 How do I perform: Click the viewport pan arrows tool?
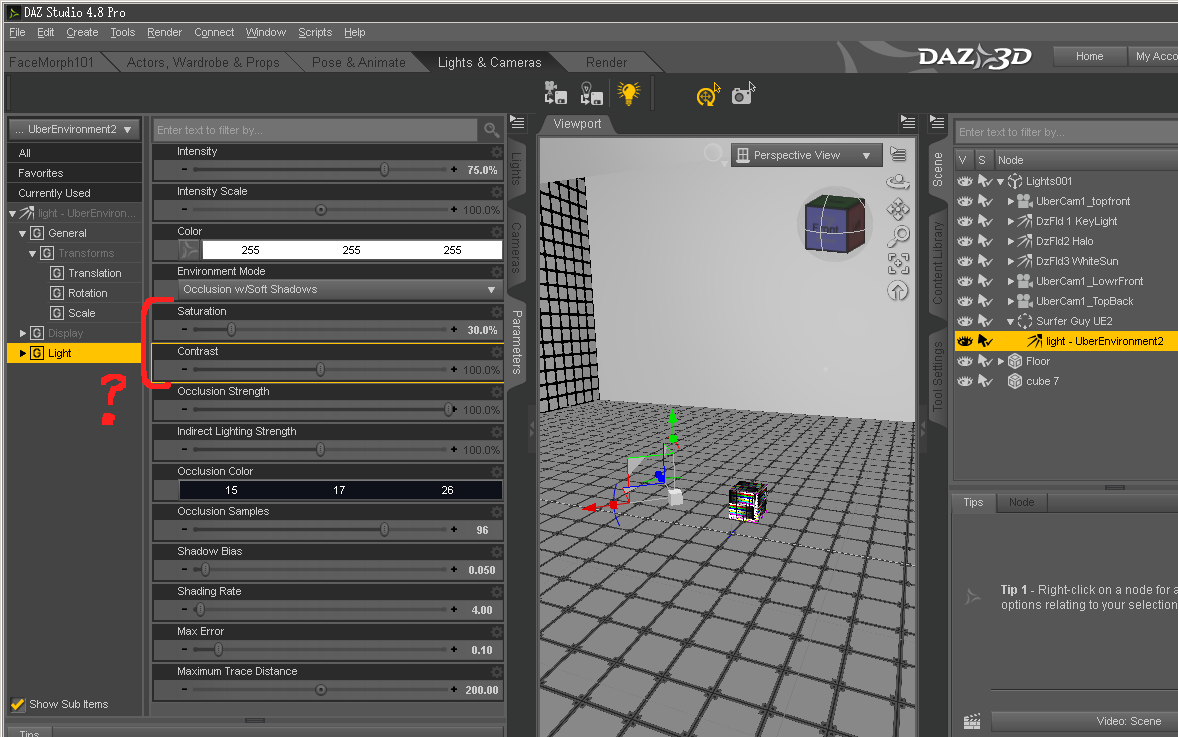(x=898, y=209)
